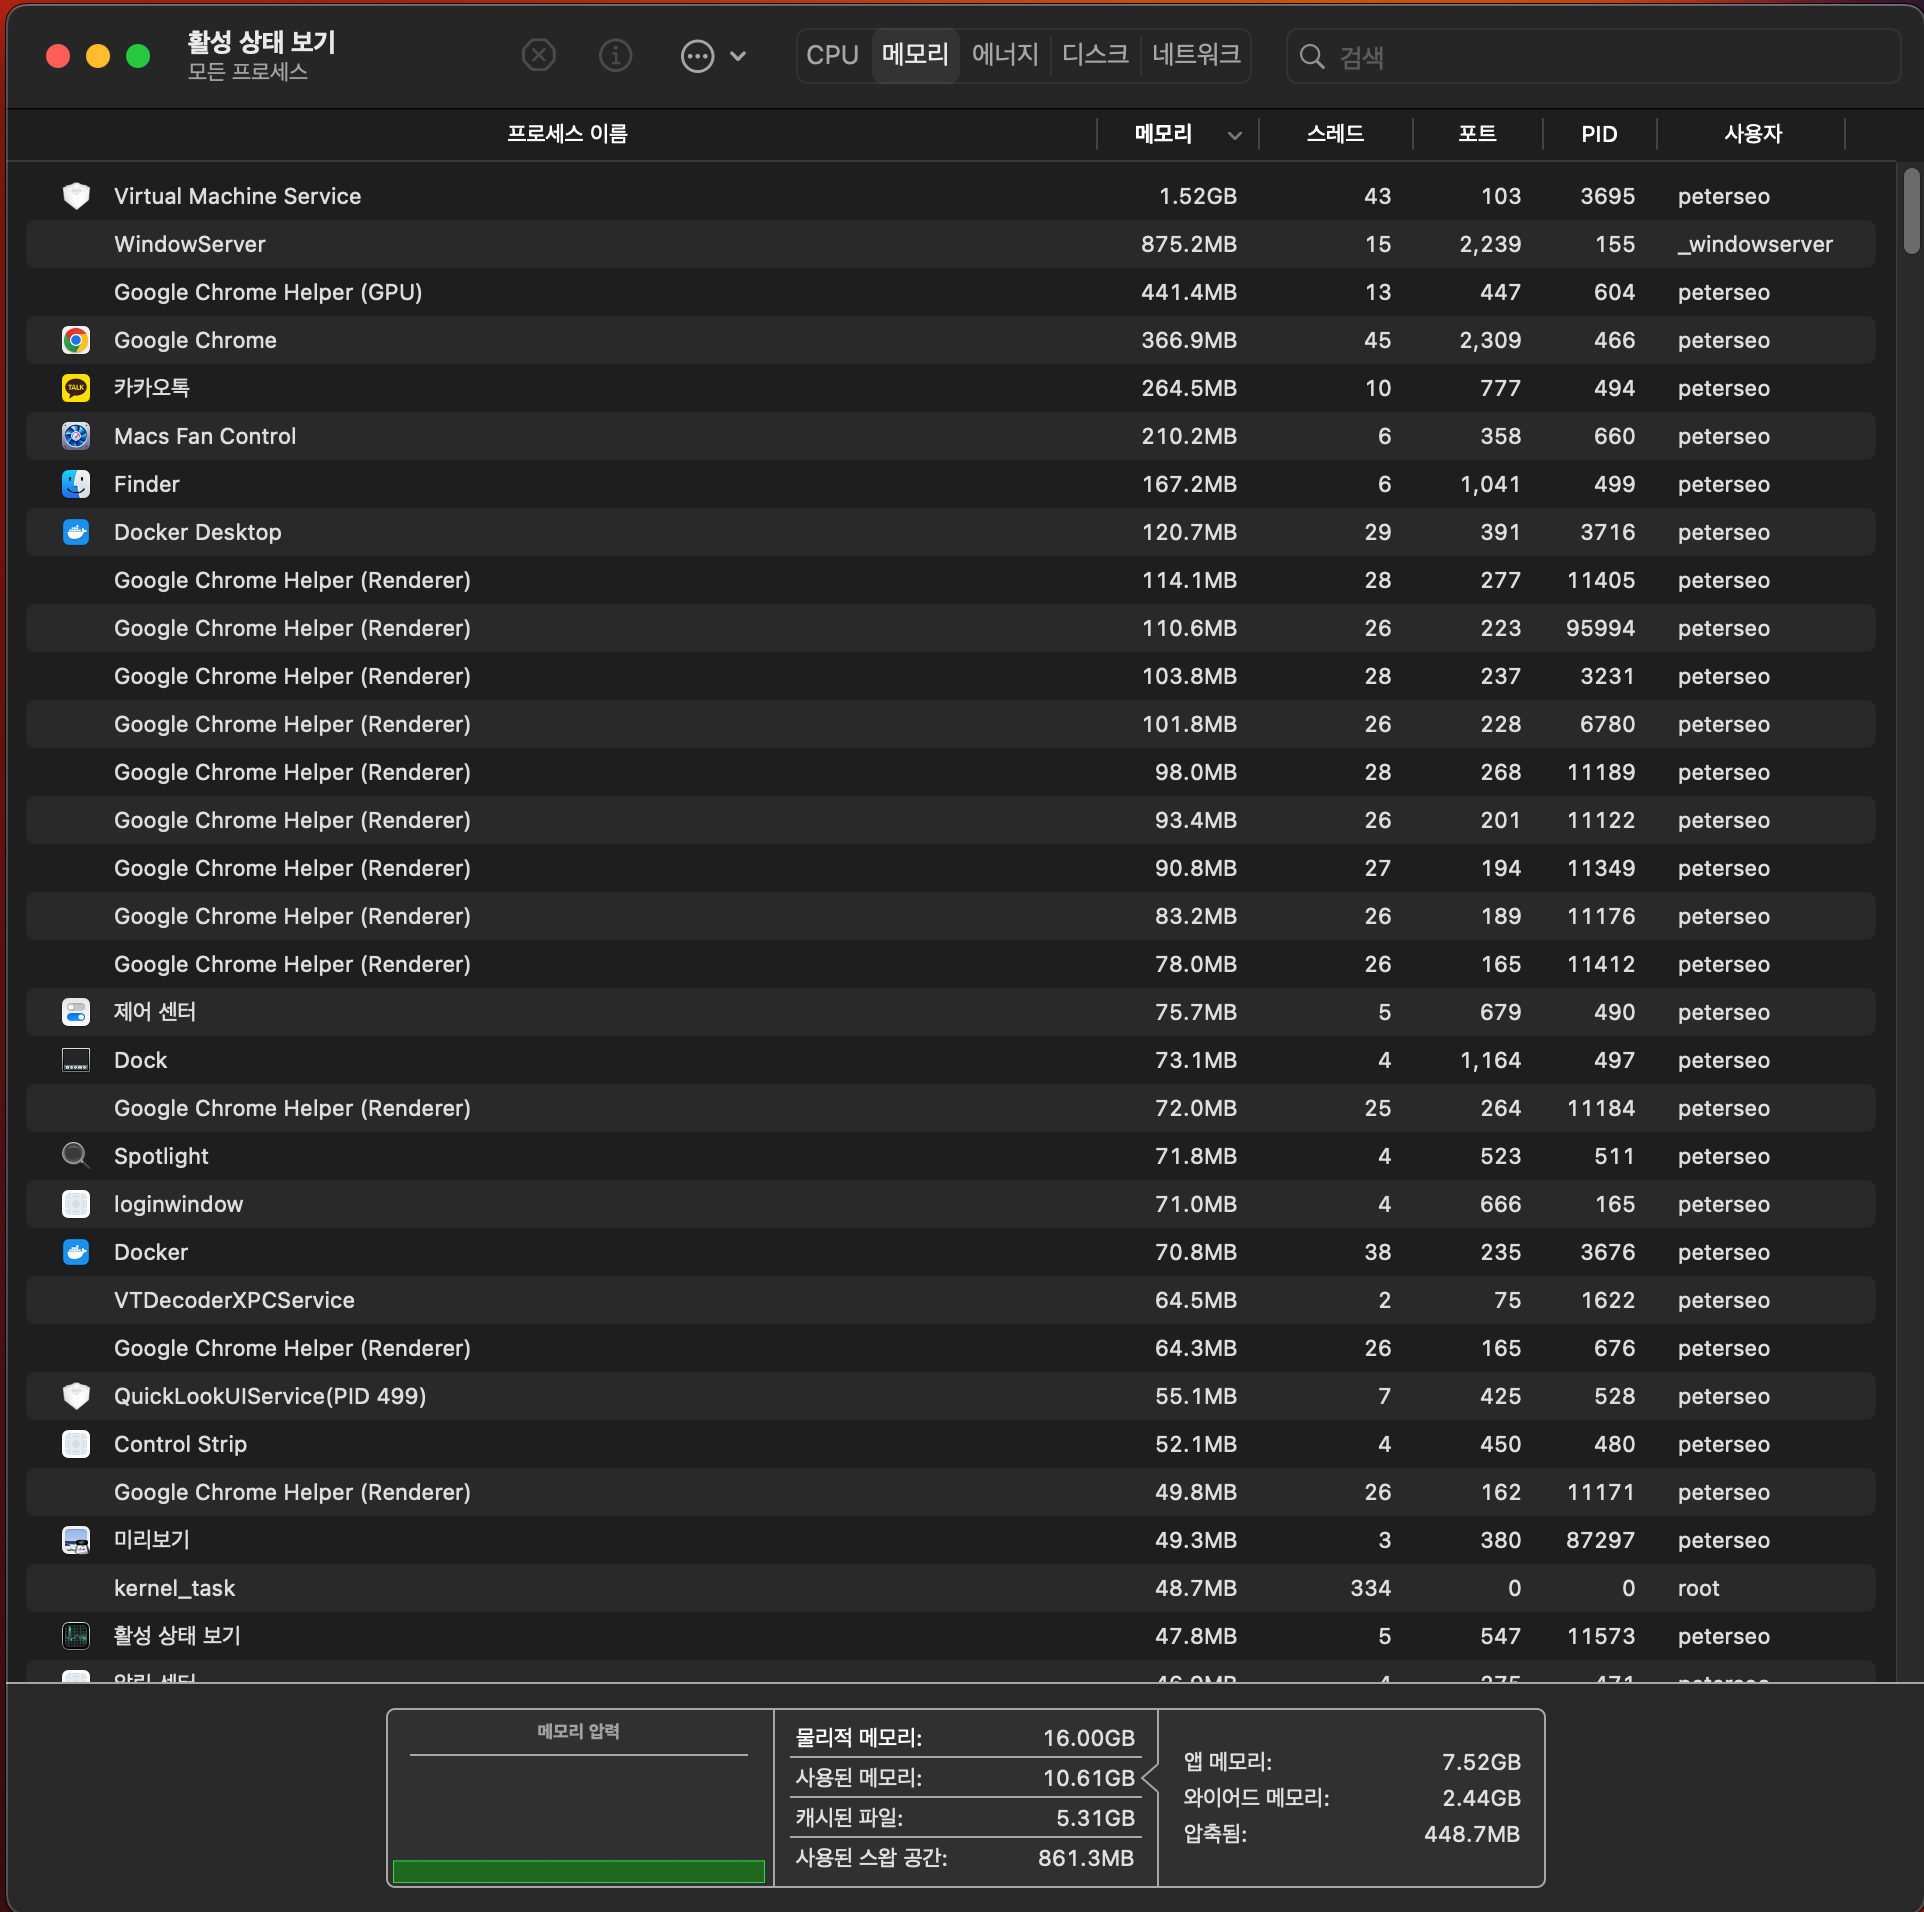Click the KakaoTalk (카카오톡) process icon
The width and height of the screenshot is (1924, 1912).
(x=76, y=388)
